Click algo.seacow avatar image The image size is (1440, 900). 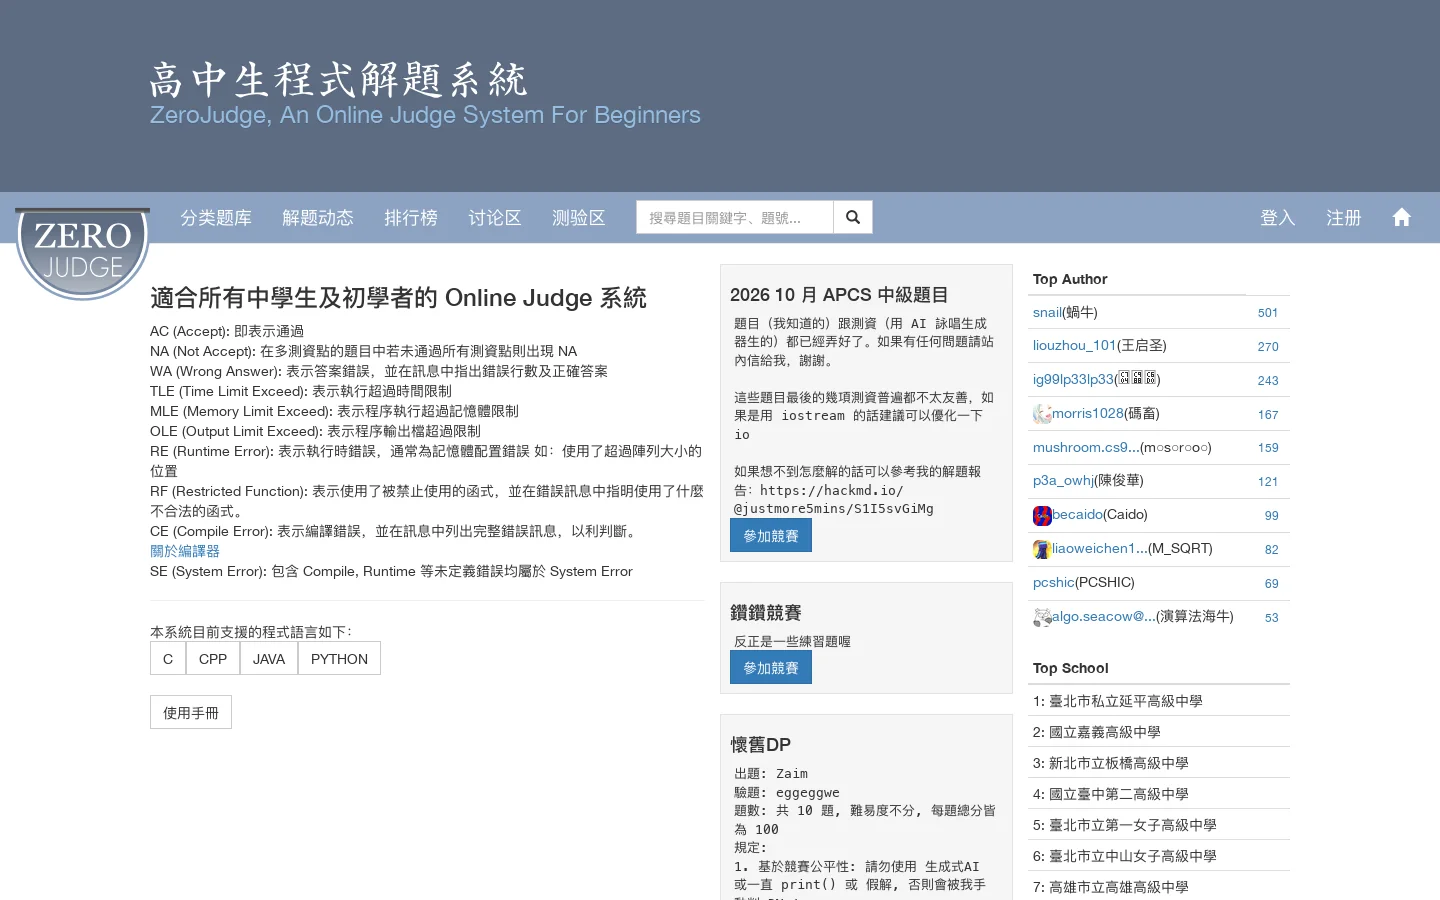(1042, 617)
